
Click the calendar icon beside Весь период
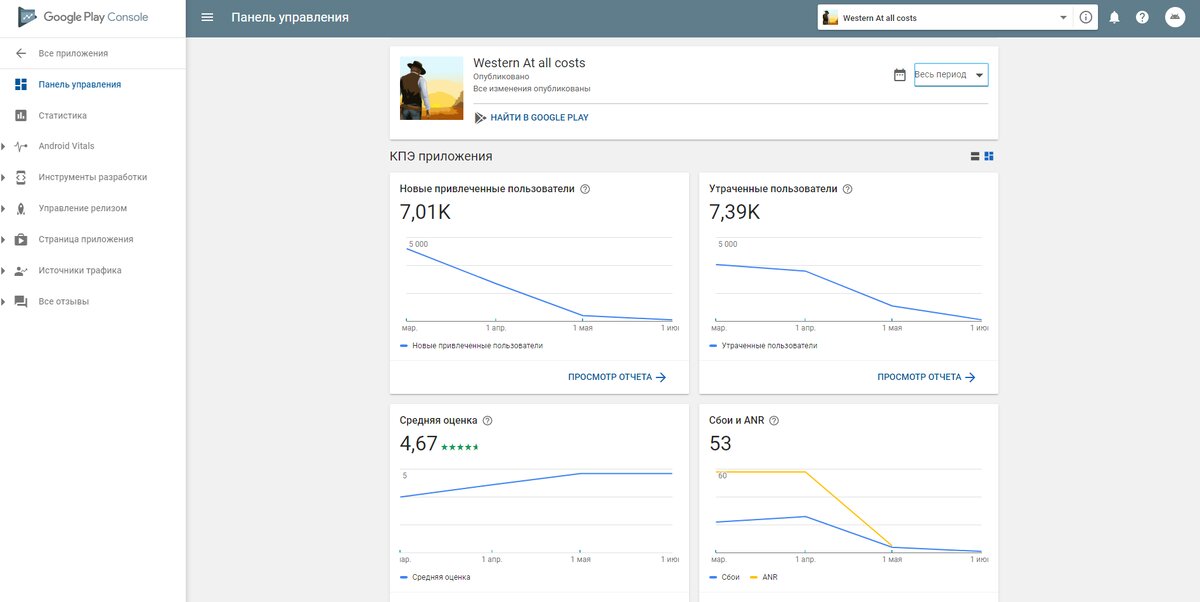pyautogui.click(x=899, y=75)
